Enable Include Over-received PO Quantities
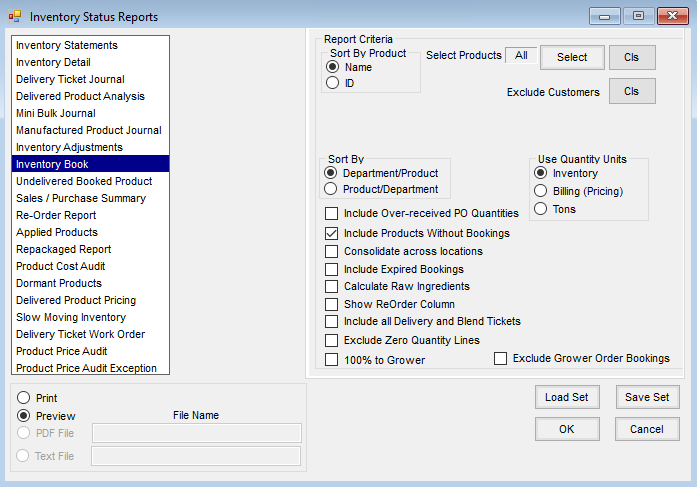The width and height of the screenshot is (697, 487). pos(332,213)
